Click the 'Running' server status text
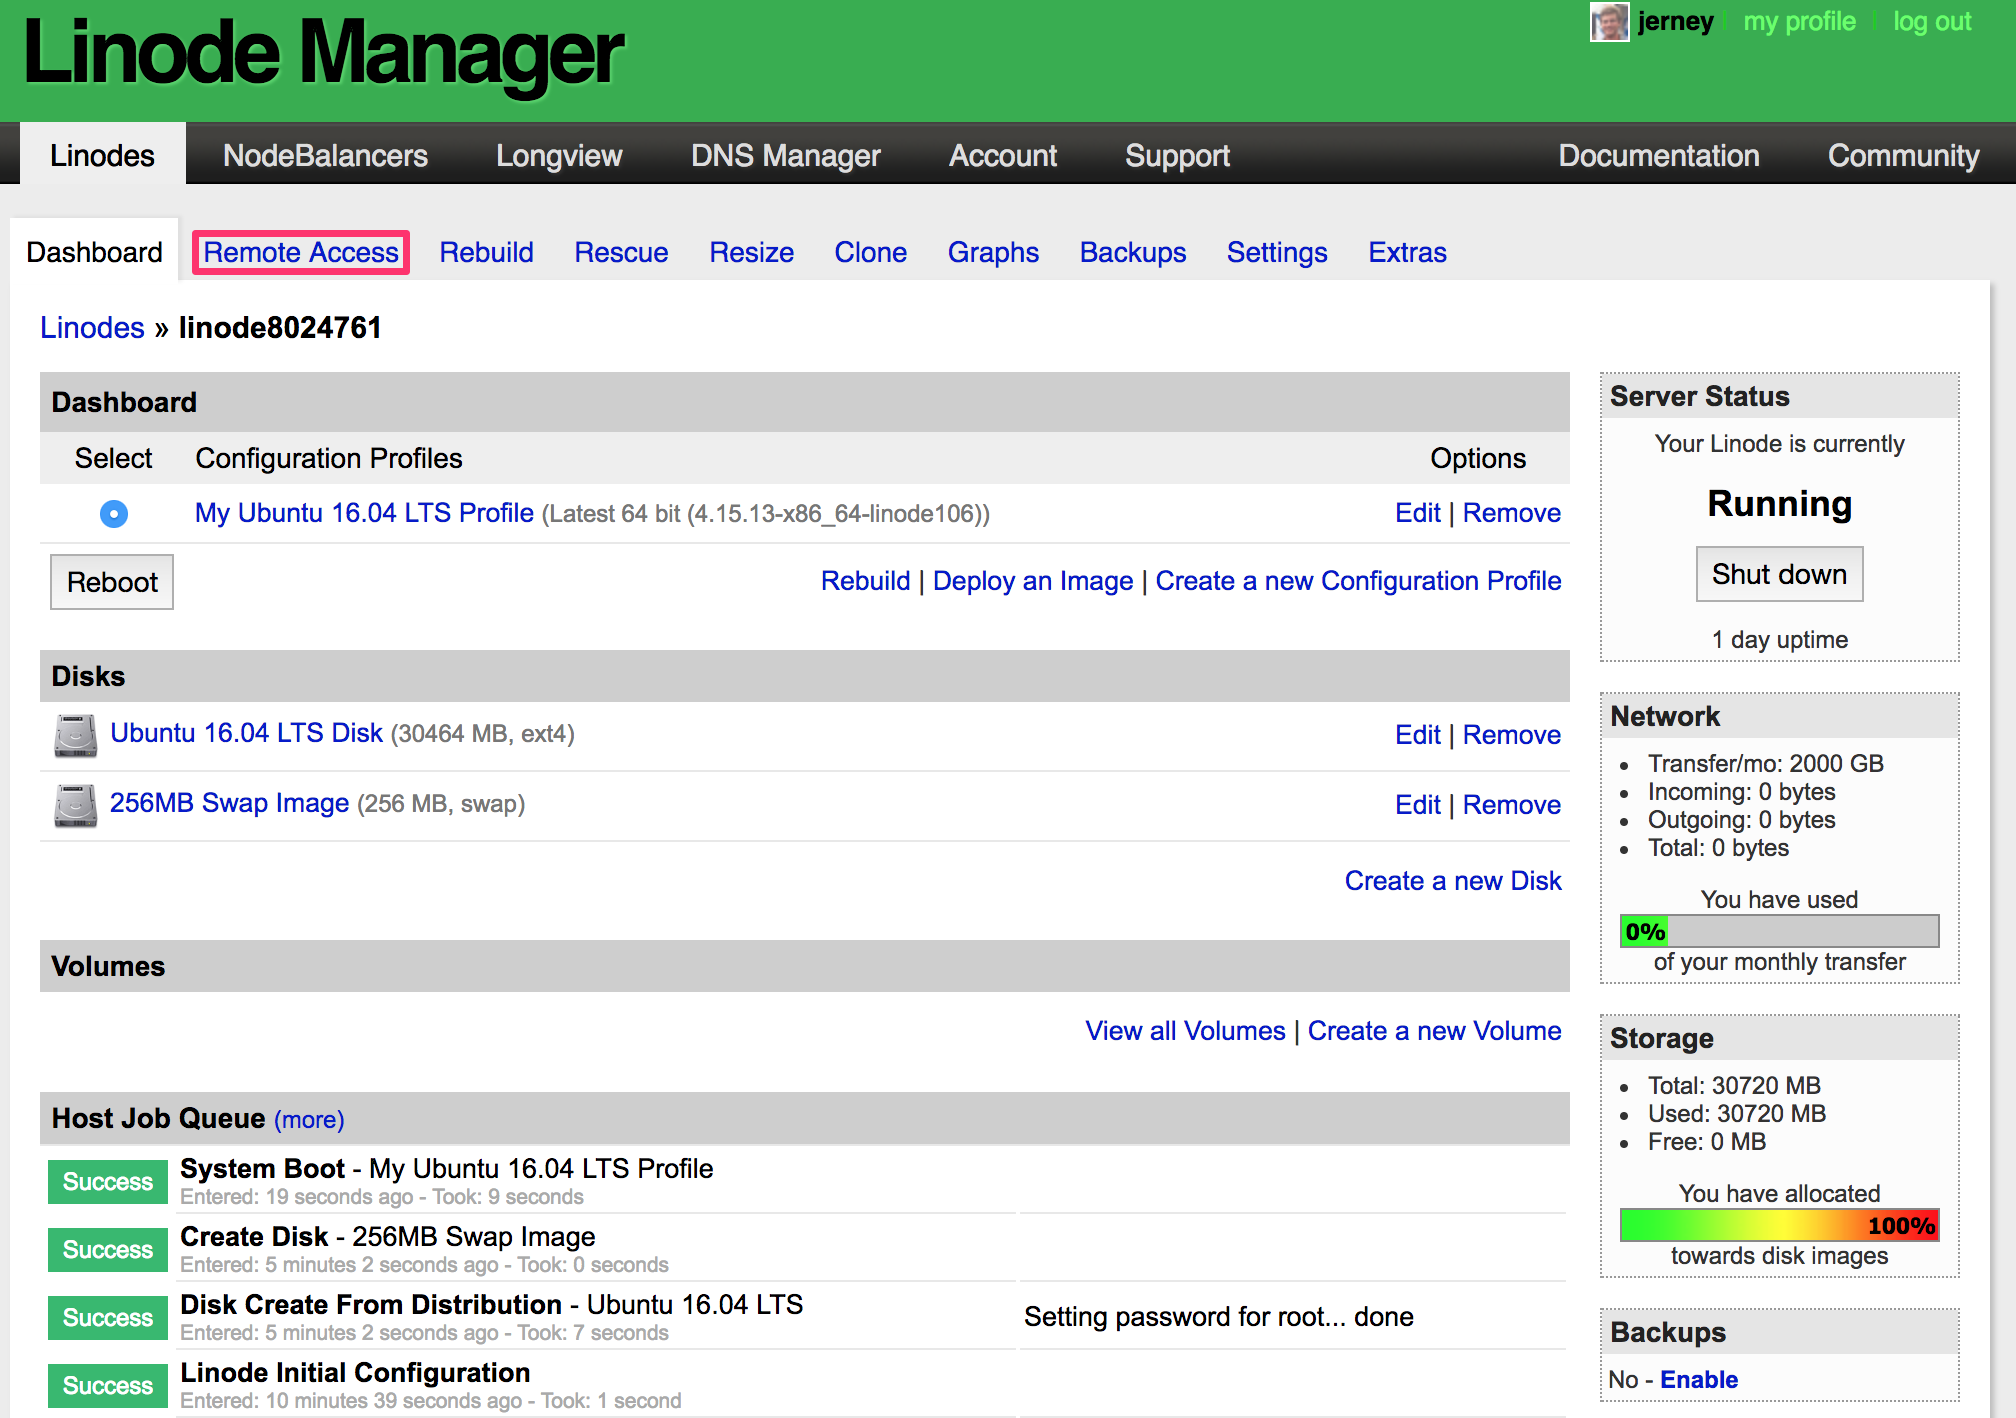2016x1418 pixels. (x=1779, y=504)
